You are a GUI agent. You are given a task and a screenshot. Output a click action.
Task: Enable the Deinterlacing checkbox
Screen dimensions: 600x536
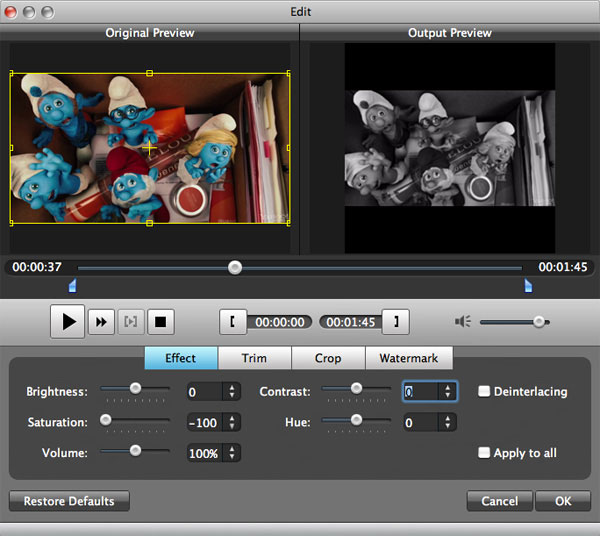pyautogui.click(x=484, y=391)
